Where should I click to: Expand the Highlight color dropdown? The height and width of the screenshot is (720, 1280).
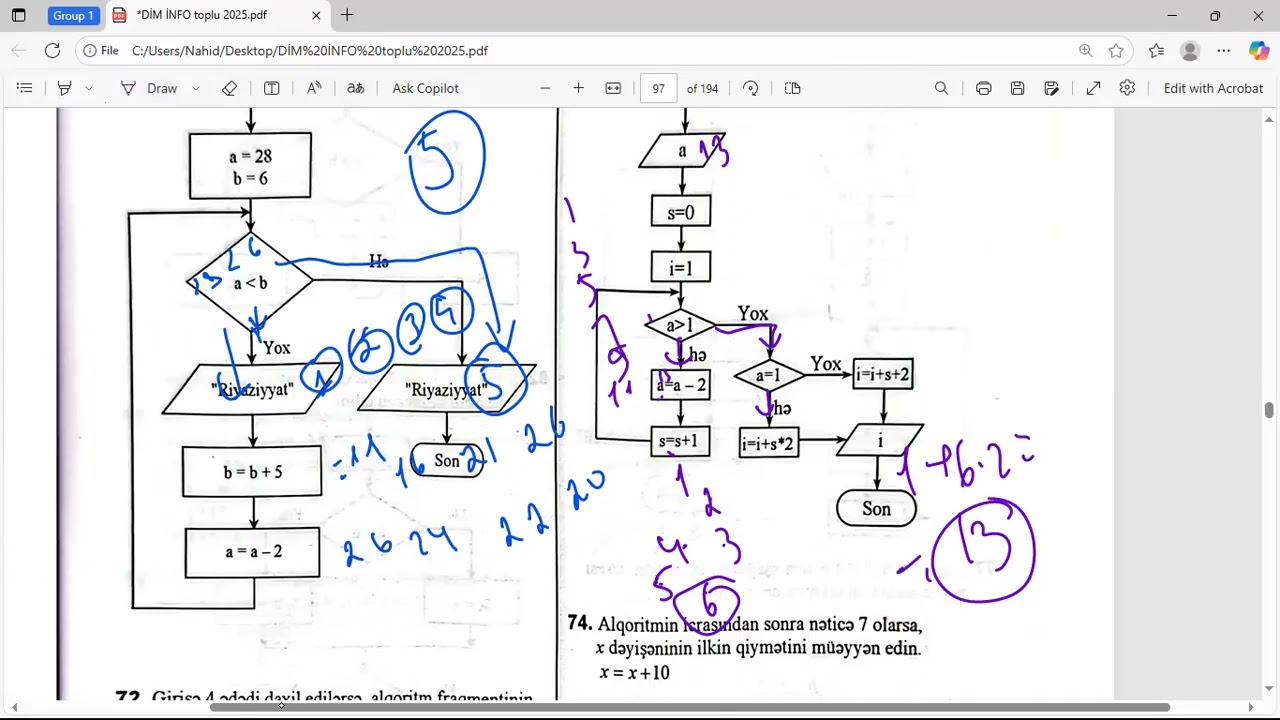tap(89, 88)
